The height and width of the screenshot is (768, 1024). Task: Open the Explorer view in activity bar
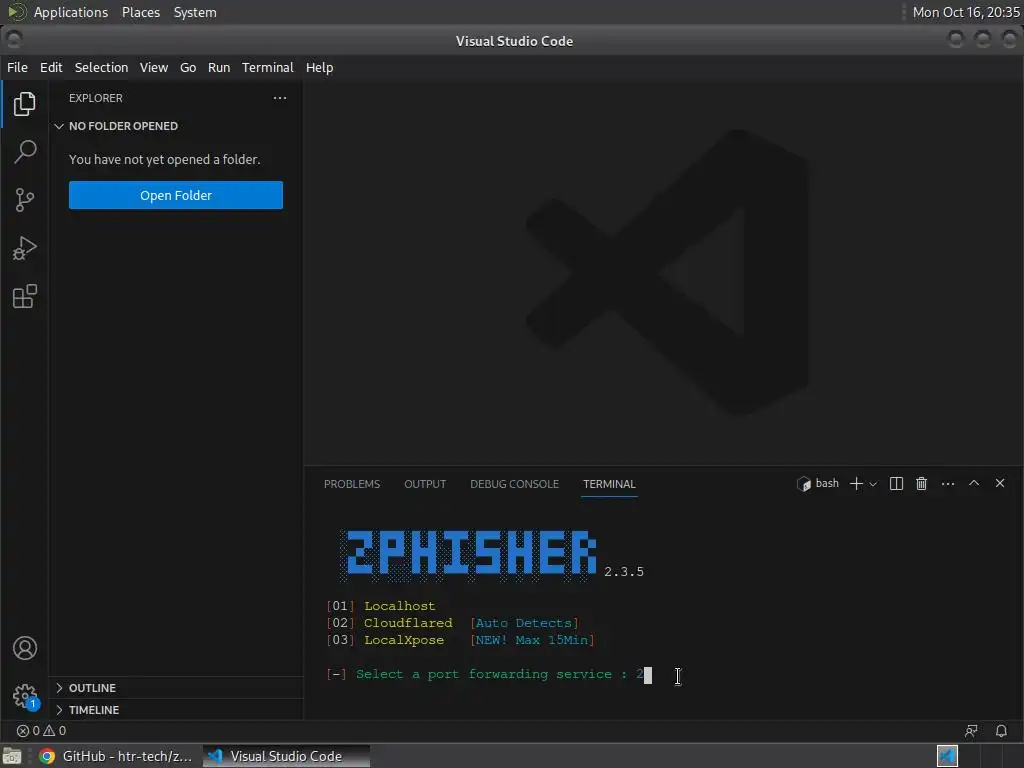click(x=25, y=103)
